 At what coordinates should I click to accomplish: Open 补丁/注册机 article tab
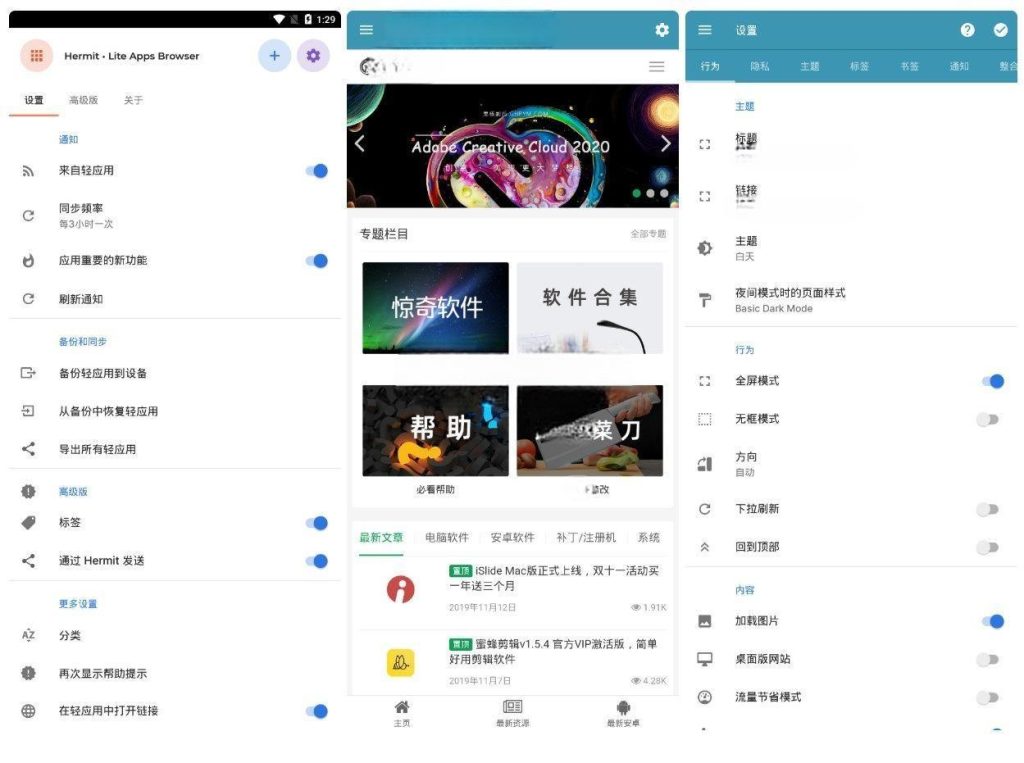(586, 537)
